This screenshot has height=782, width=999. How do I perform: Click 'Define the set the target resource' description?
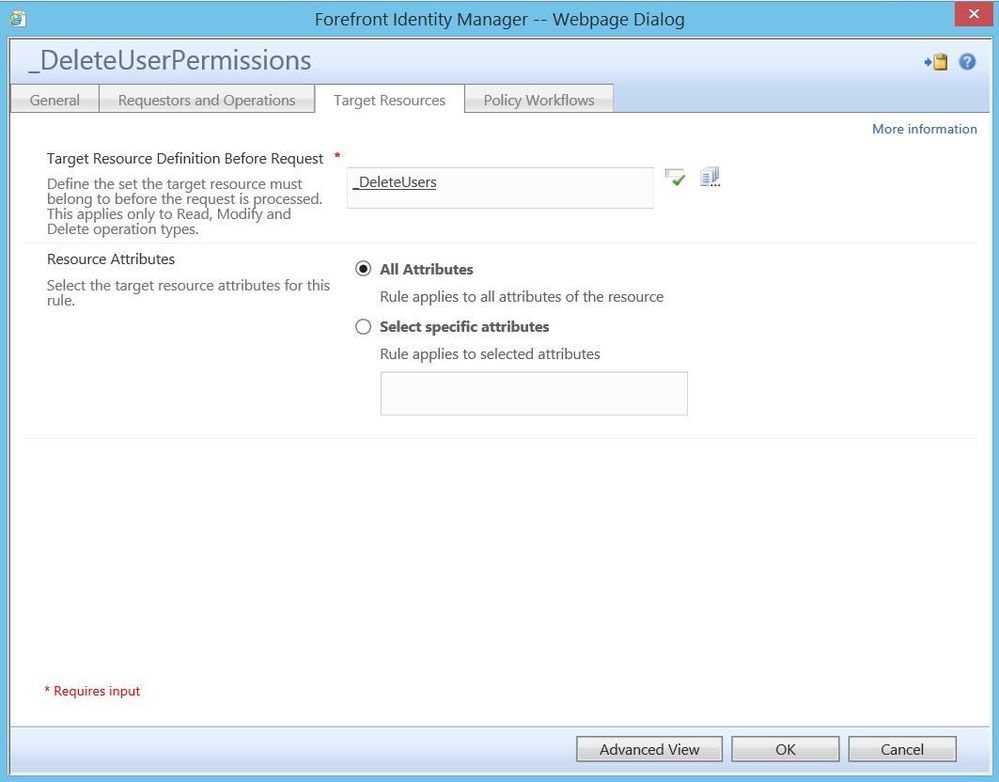[x=185, y=206]
